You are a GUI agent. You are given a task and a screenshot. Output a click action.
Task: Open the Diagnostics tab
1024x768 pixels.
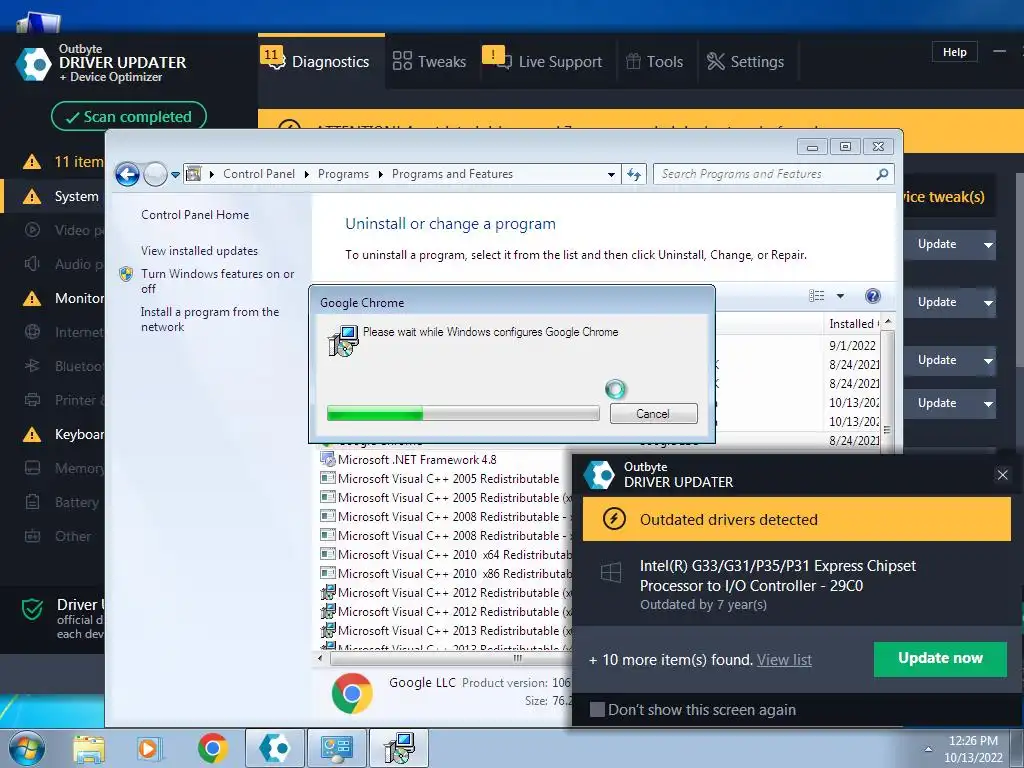pos(321,61)
